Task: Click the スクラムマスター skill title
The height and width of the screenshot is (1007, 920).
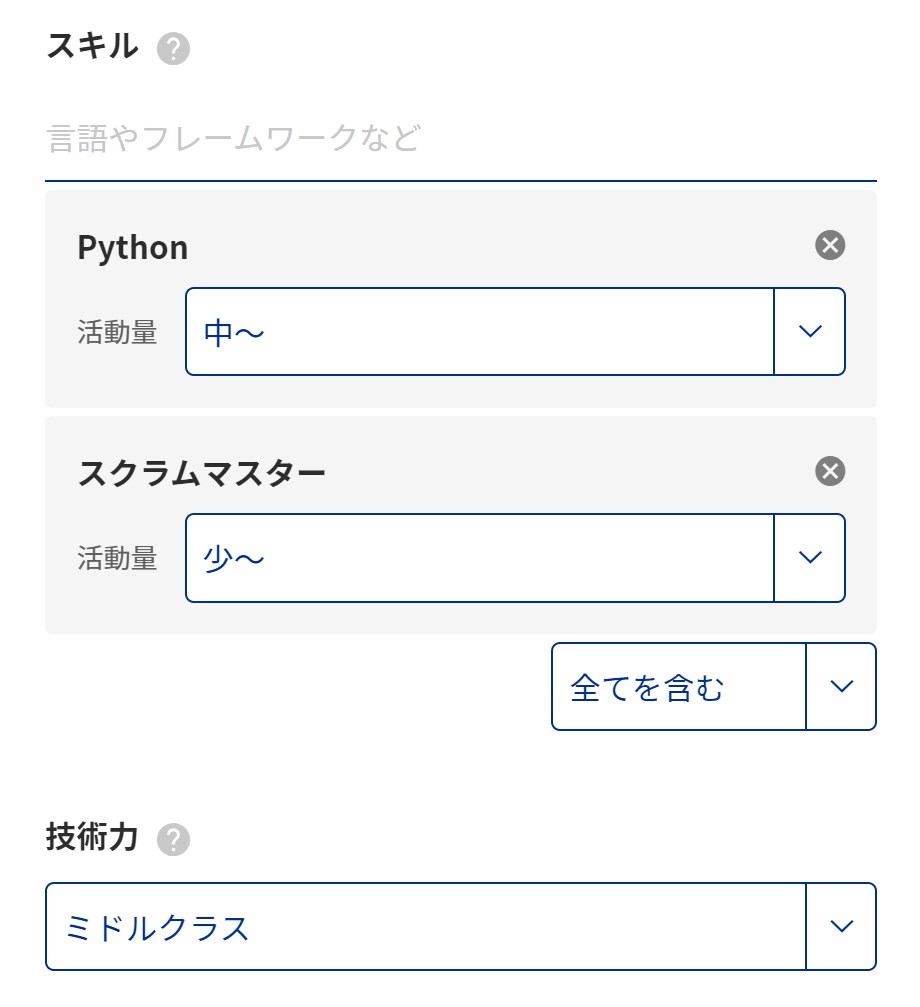Action: point(202,473)
